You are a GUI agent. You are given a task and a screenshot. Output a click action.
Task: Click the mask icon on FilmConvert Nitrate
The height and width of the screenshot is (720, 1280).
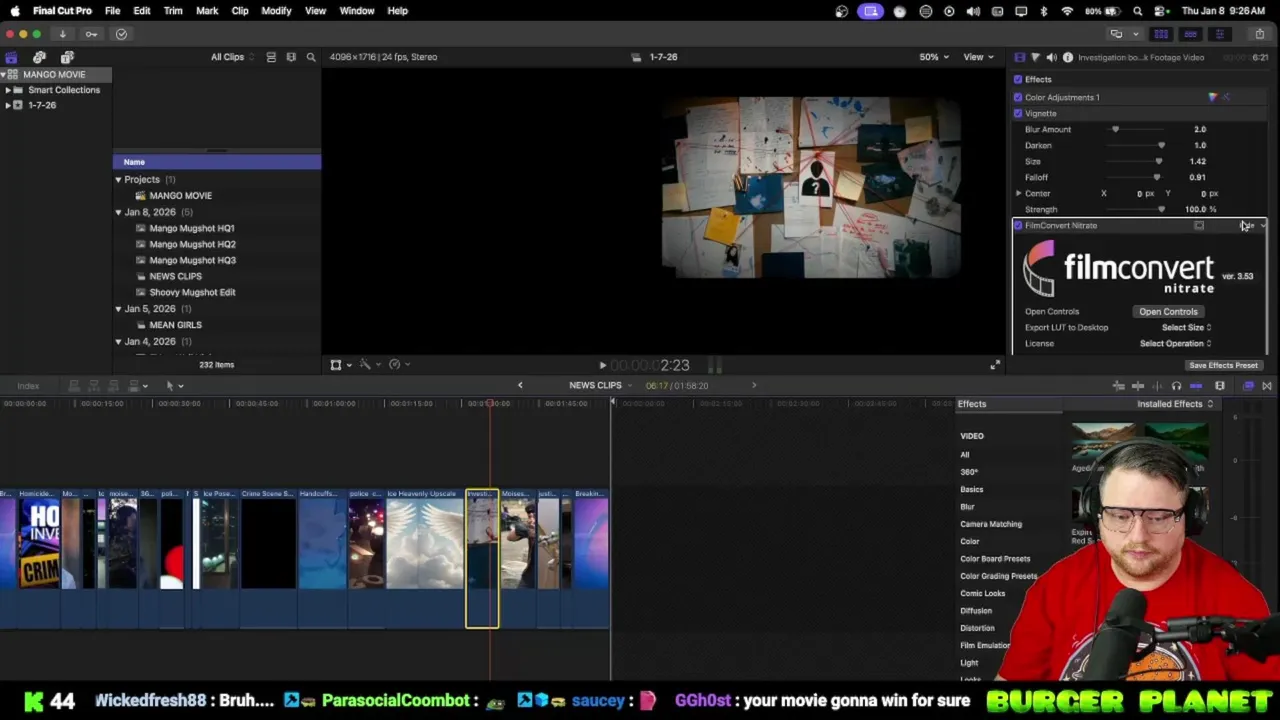coord(1199,225)
